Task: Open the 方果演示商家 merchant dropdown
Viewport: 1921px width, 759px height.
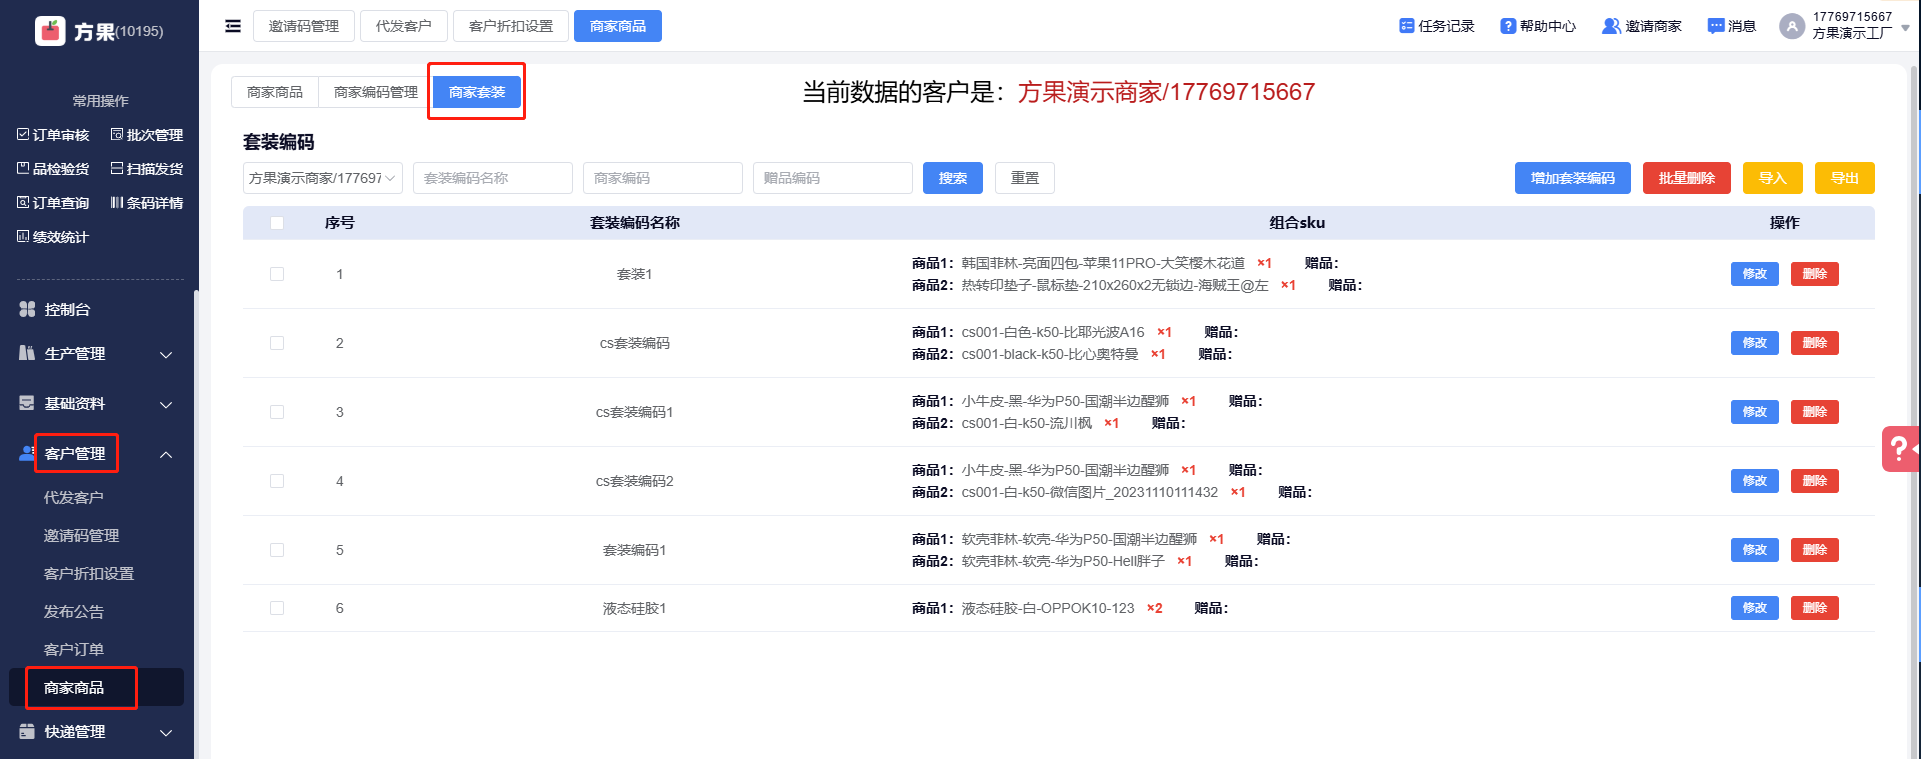Action: (x=322, y=178)
